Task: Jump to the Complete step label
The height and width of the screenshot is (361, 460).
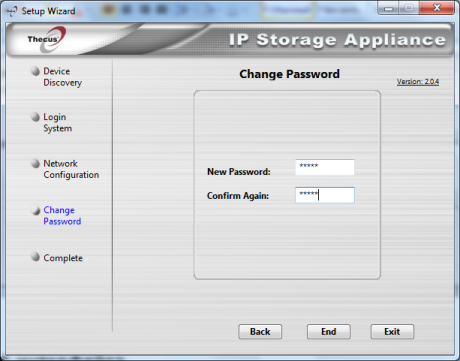Action: 63,258
